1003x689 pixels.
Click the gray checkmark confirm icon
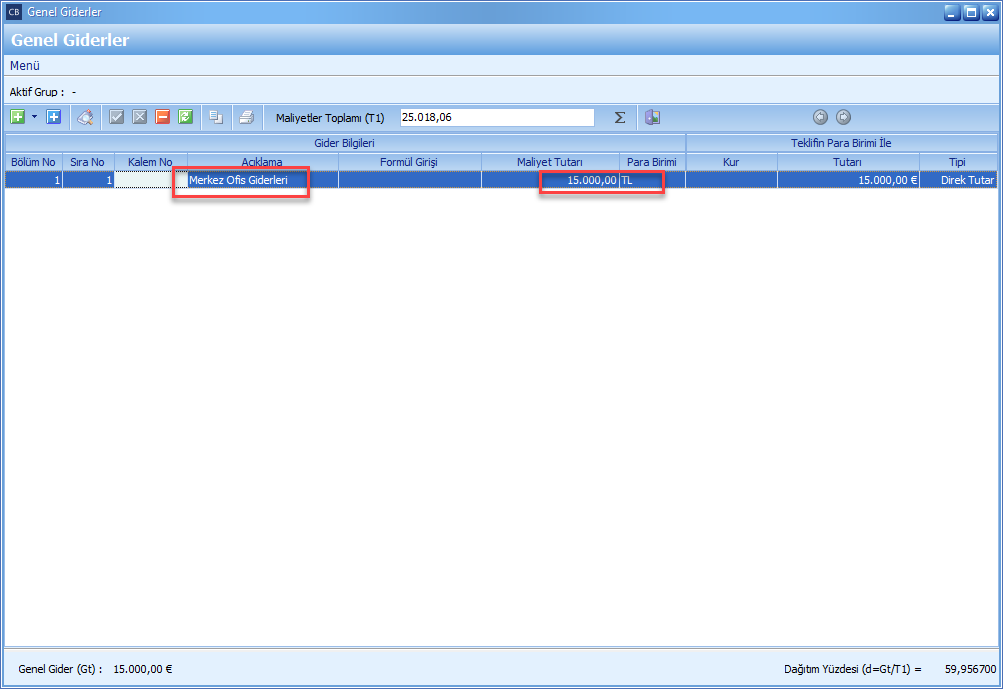pyautogui.click(x=117, y=117)
